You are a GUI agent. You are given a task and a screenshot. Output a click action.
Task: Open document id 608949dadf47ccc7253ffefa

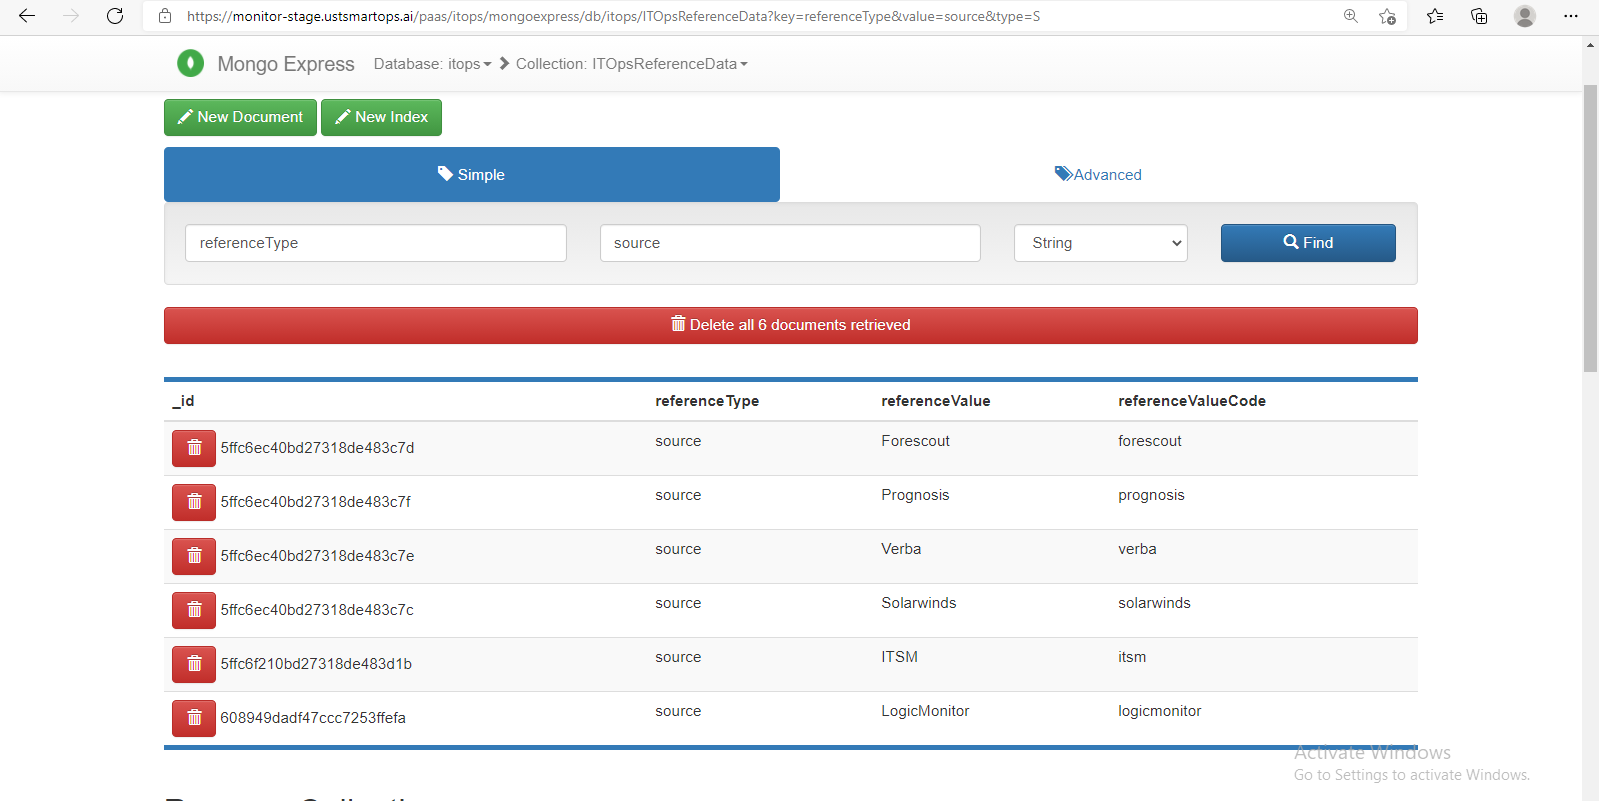pyautogui.click(x=313, y=718)
